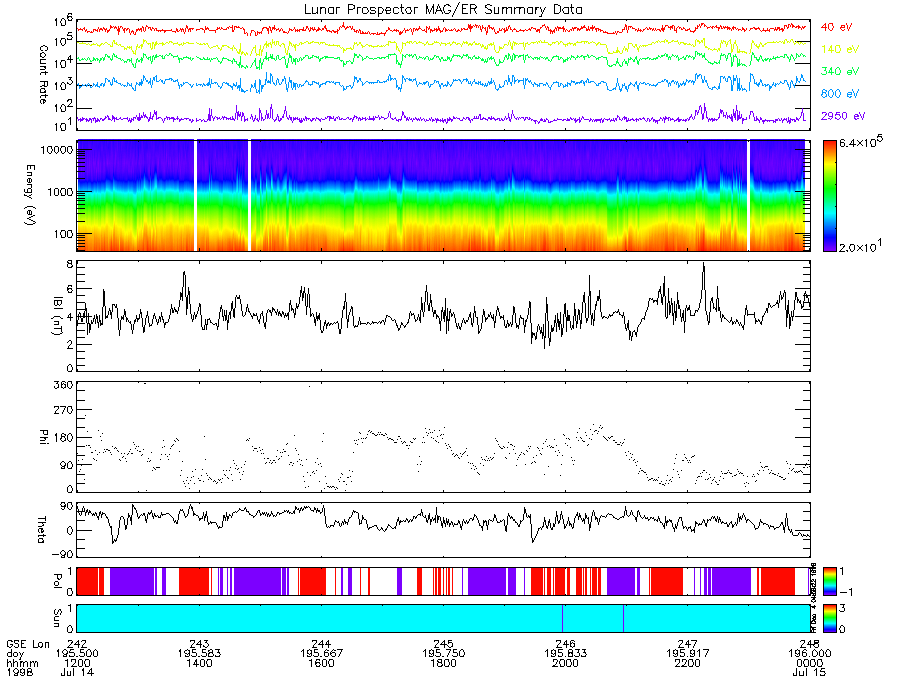Click the '180' Phi axis tick label
900x700 pixels.
coord(64,437)
